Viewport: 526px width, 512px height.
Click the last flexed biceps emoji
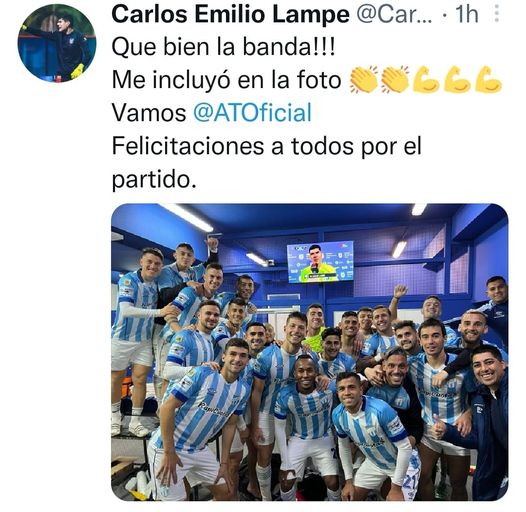click(488, 80)
